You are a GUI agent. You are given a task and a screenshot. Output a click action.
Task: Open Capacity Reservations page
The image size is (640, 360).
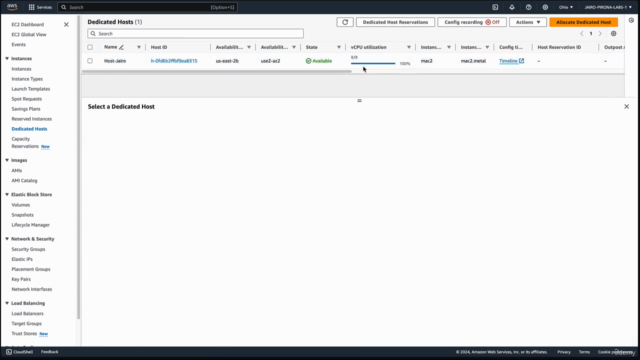tap(25, 142)
